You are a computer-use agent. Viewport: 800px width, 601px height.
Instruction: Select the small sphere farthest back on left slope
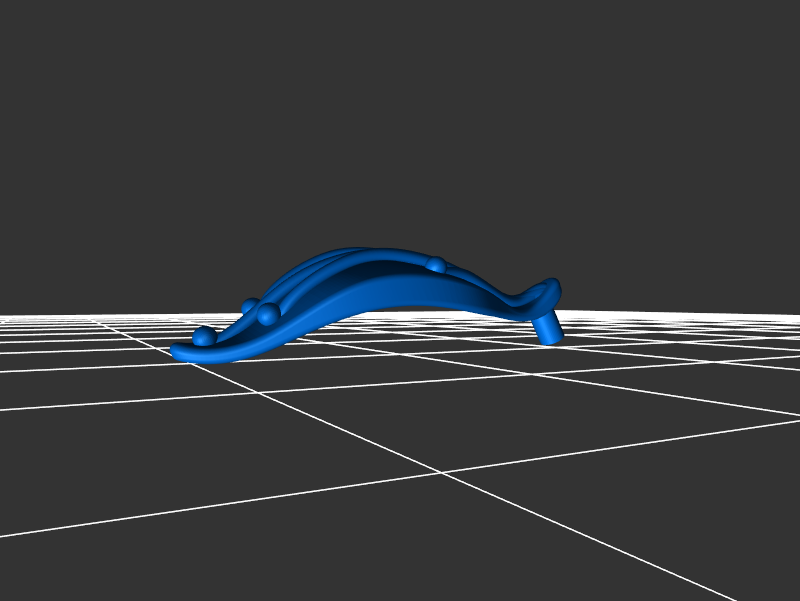click(249, 306)
